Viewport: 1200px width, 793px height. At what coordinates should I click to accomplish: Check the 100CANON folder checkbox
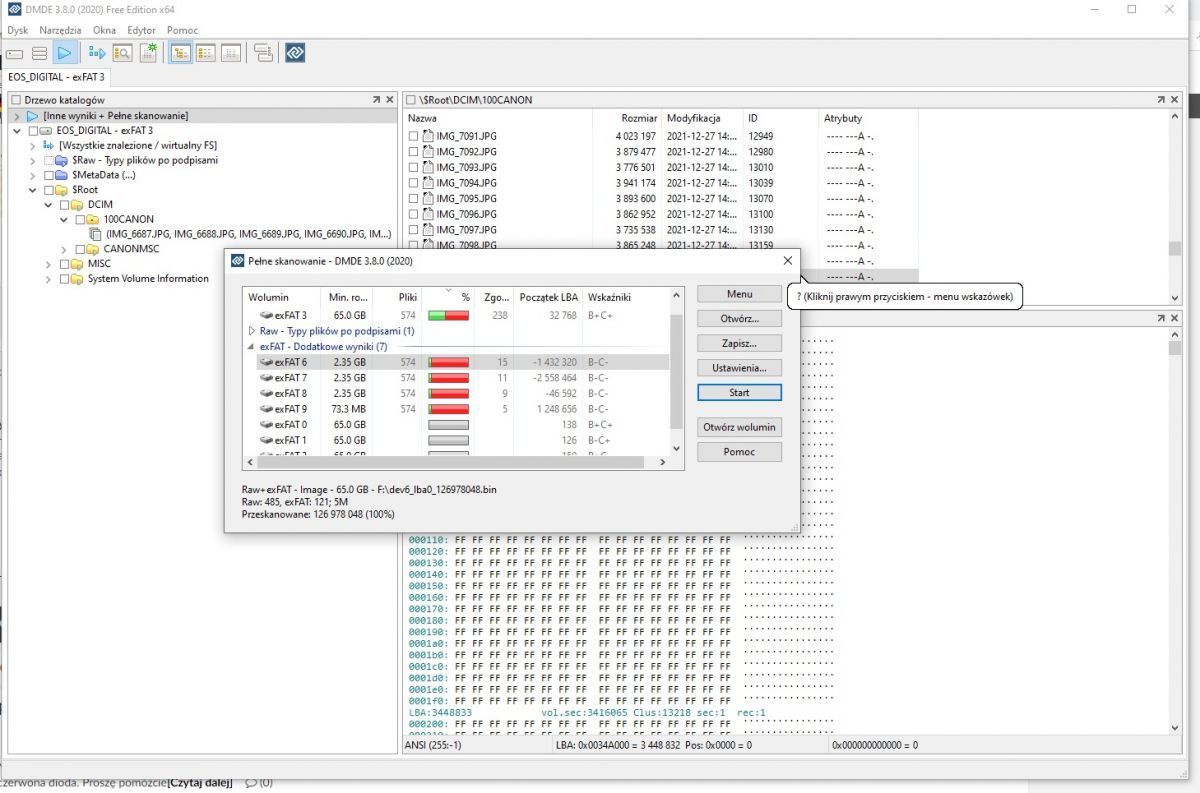(x=81, y=220)
